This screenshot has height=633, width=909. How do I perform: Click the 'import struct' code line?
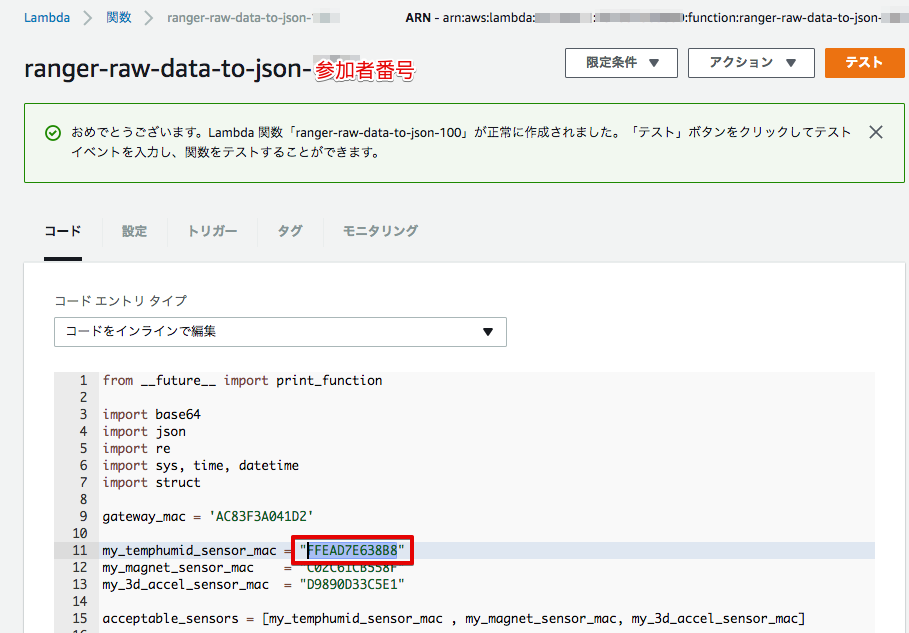tap(151, 482)
